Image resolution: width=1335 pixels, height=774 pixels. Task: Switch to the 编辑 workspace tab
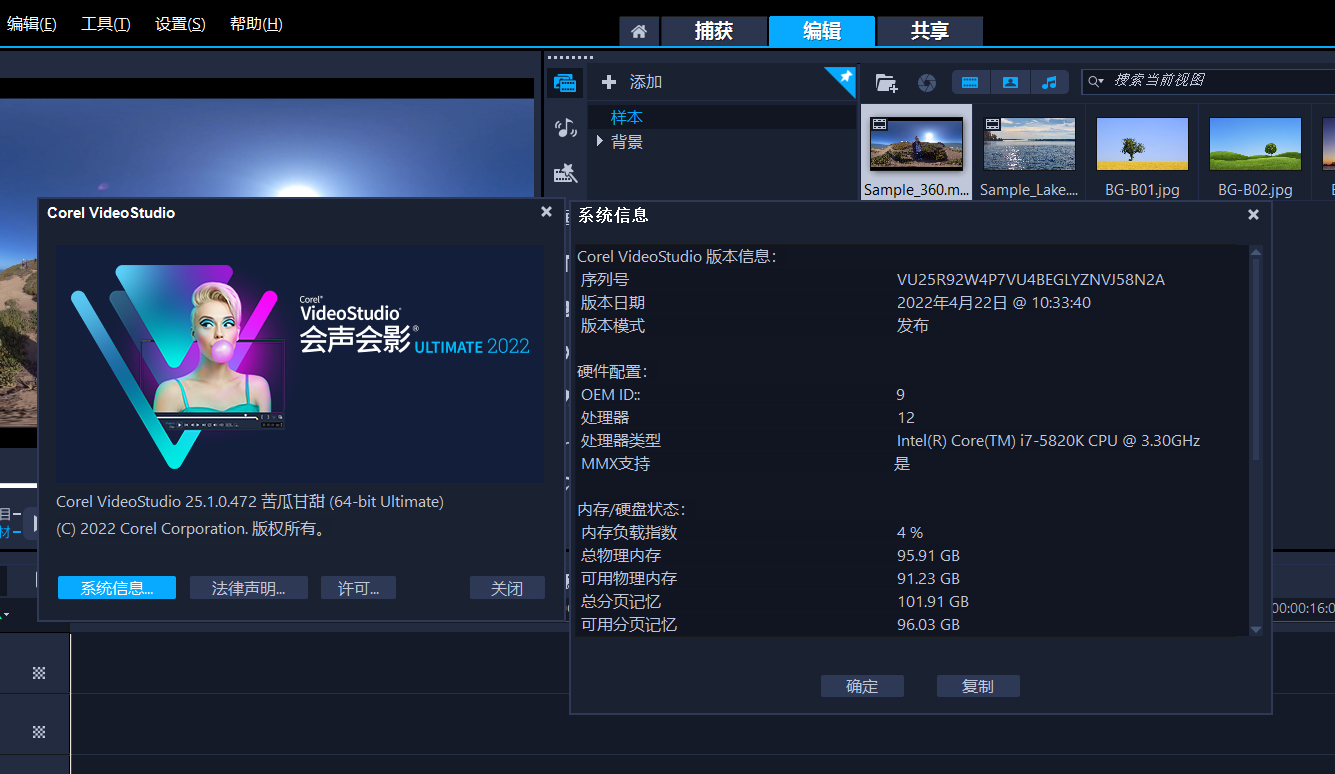822,31
